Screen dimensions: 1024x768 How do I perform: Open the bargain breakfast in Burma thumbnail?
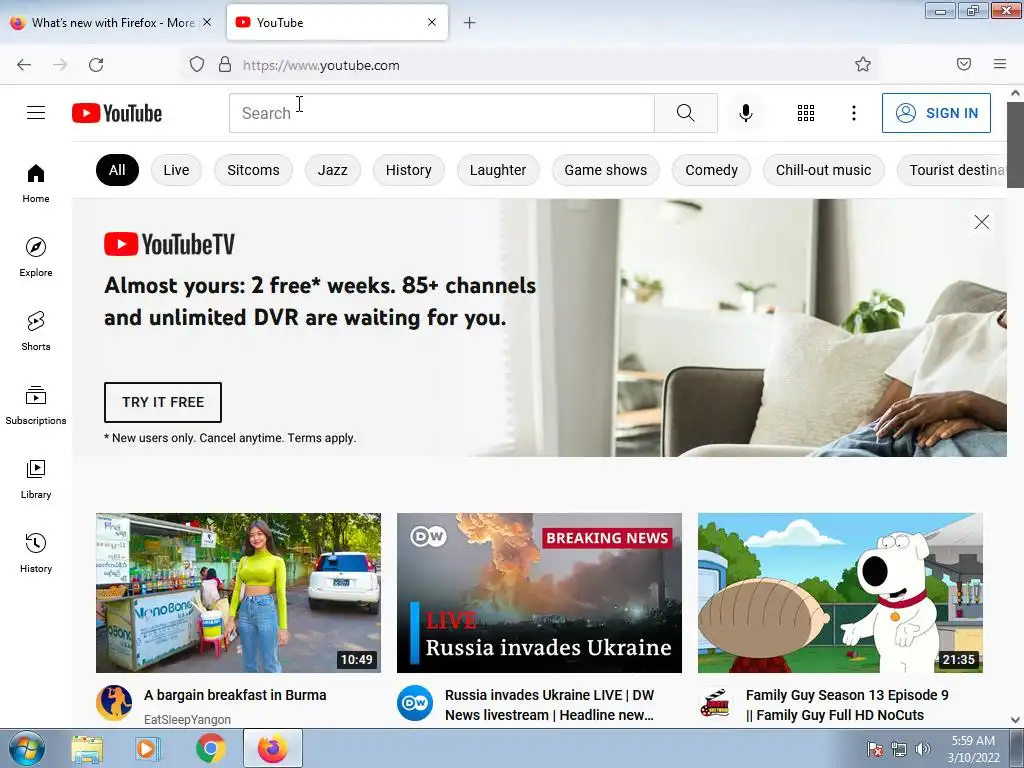click(x=238, y=593)
